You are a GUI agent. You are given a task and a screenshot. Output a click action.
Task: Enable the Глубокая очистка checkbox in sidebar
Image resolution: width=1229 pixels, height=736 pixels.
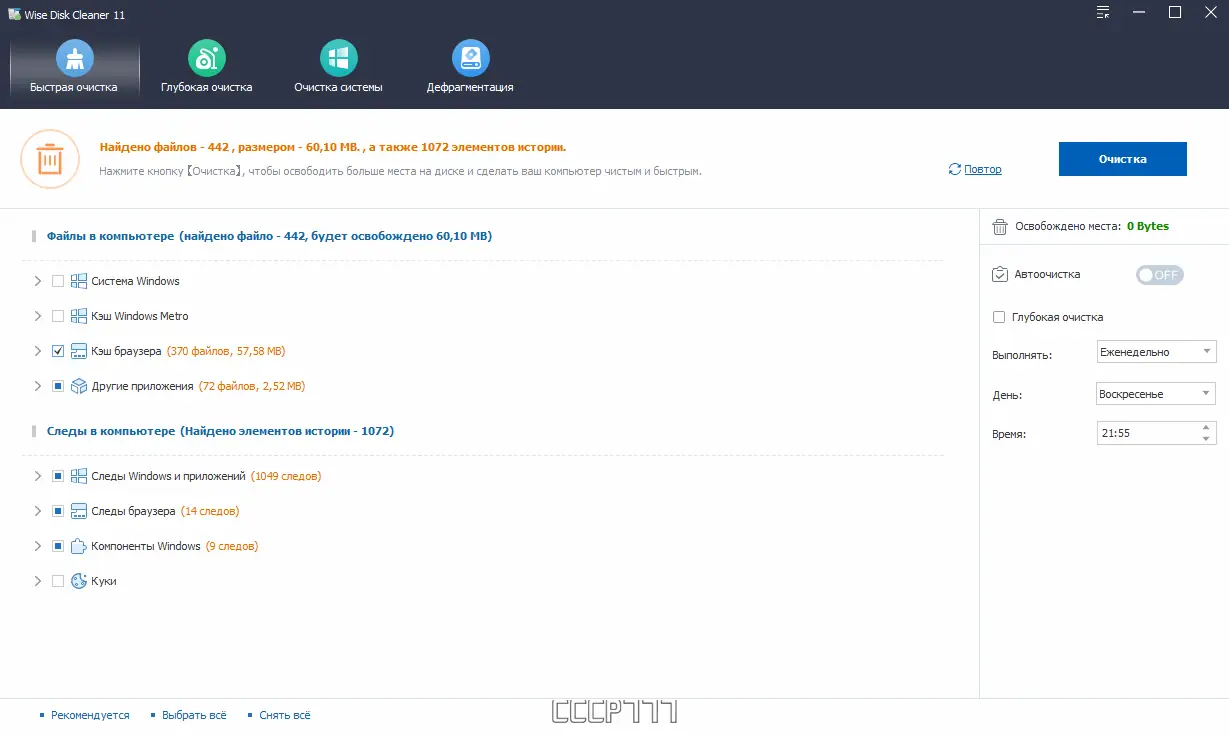[x=999, y=317]
